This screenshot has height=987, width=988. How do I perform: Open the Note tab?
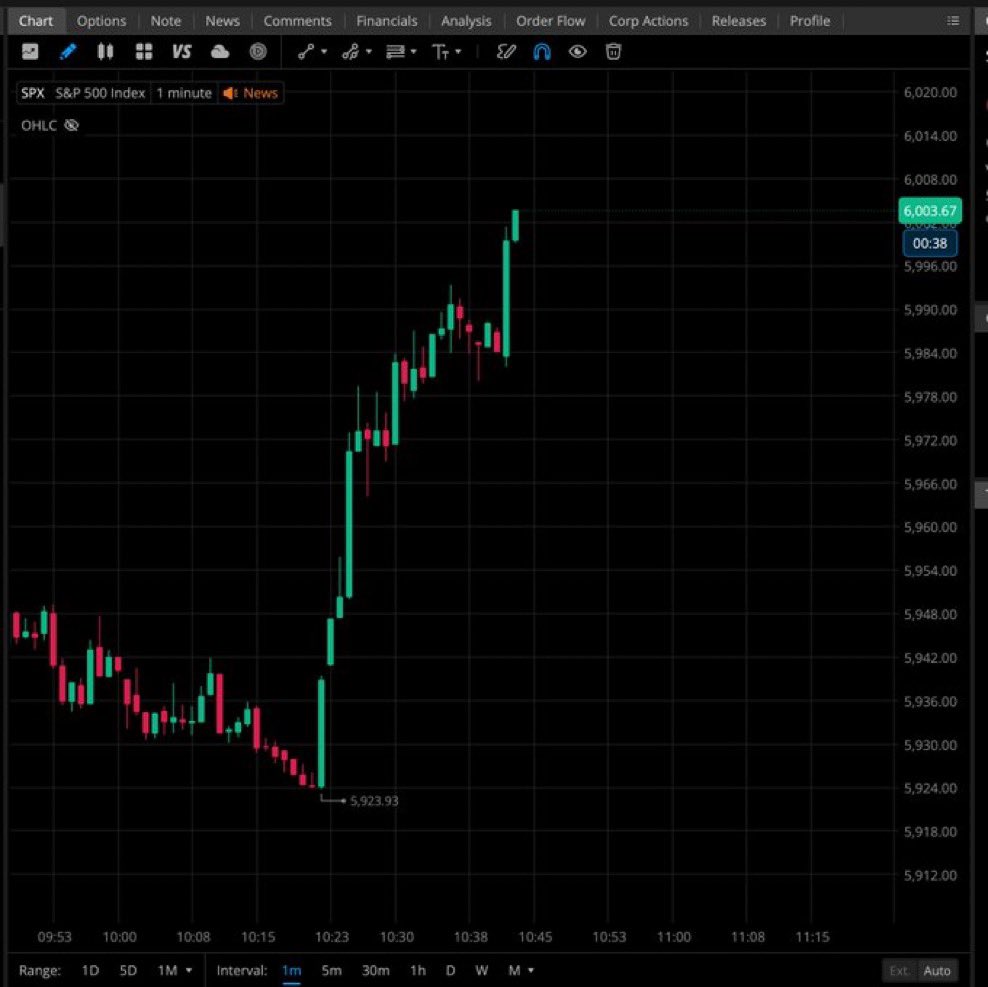166,21
